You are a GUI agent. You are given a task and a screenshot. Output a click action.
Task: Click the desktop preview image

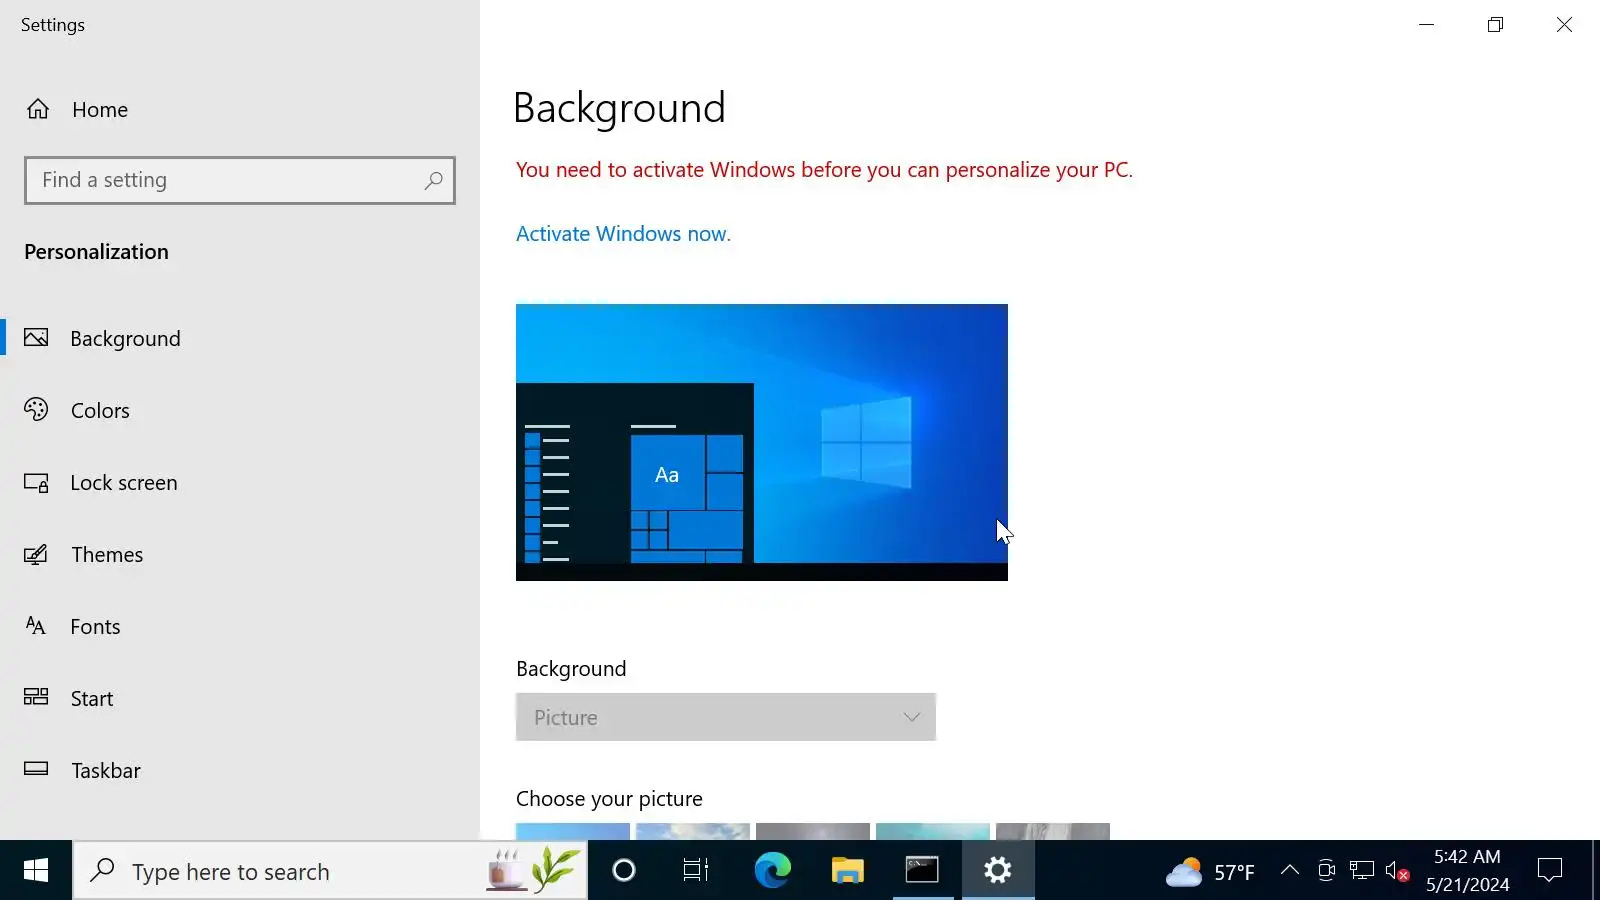coord(762,442)
